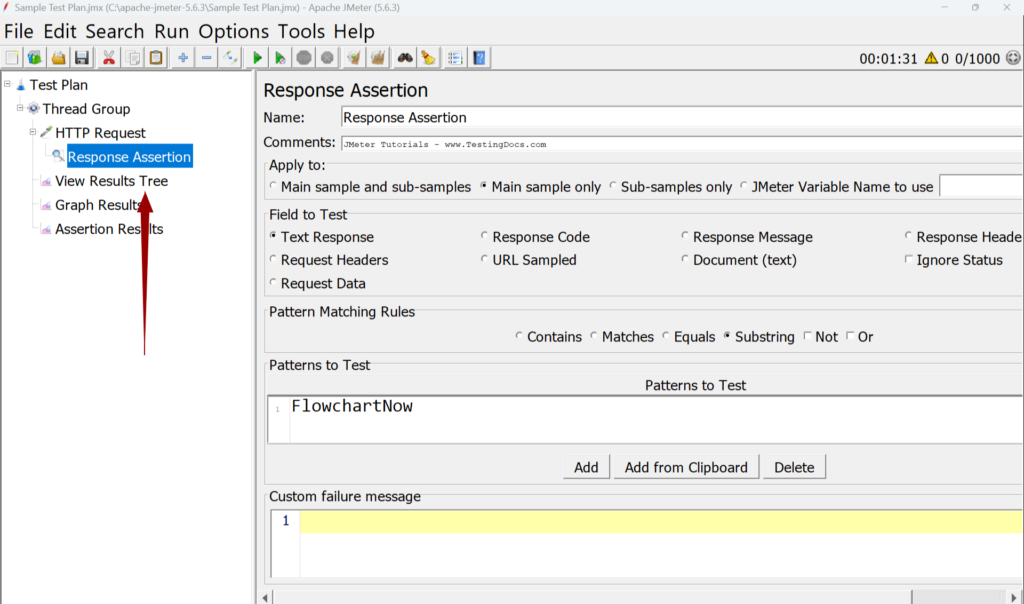Viewport: 1024px width, 604px height.
Task: Start the test plan run
Action: point(257,57)
